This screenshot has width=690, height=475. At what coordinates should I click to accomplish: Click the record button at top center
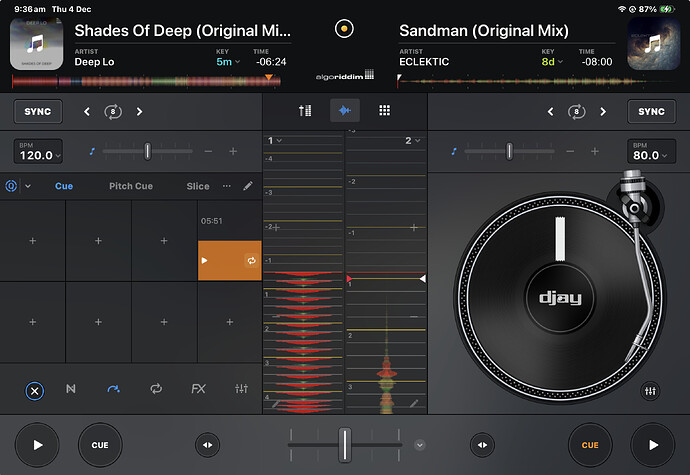[345, 28]
